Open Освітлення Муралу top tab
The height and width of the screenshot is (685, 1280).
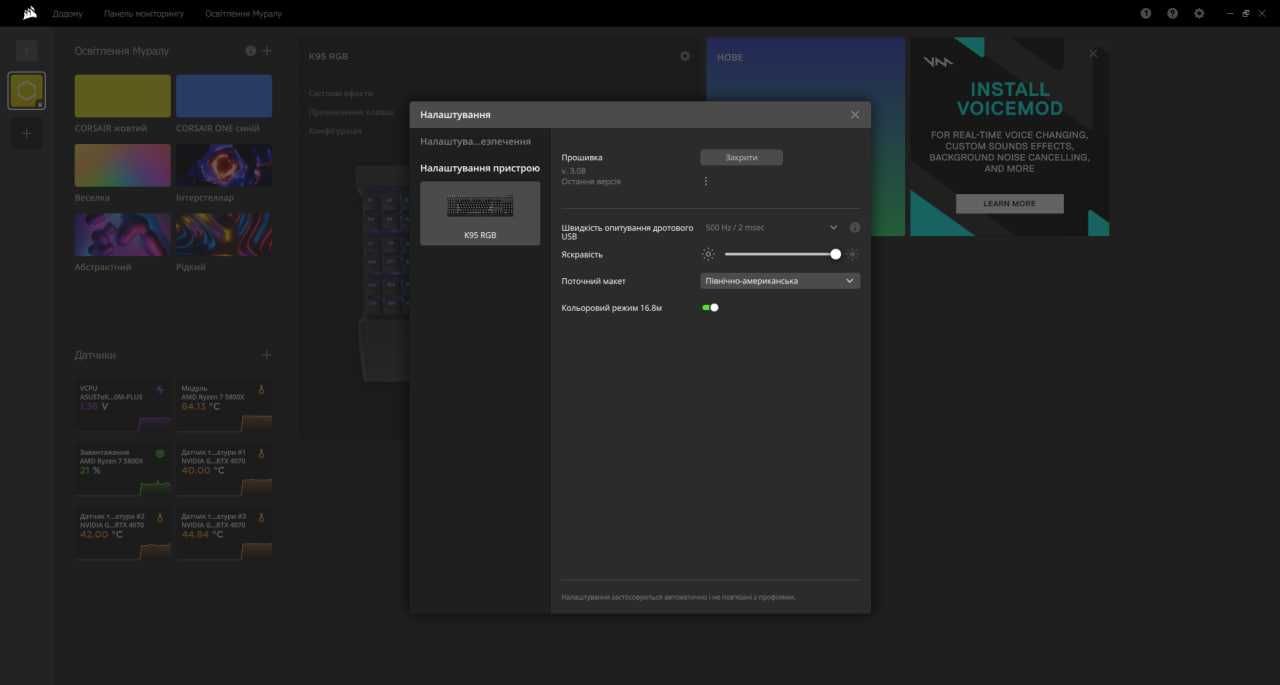[x=243, y=14]
